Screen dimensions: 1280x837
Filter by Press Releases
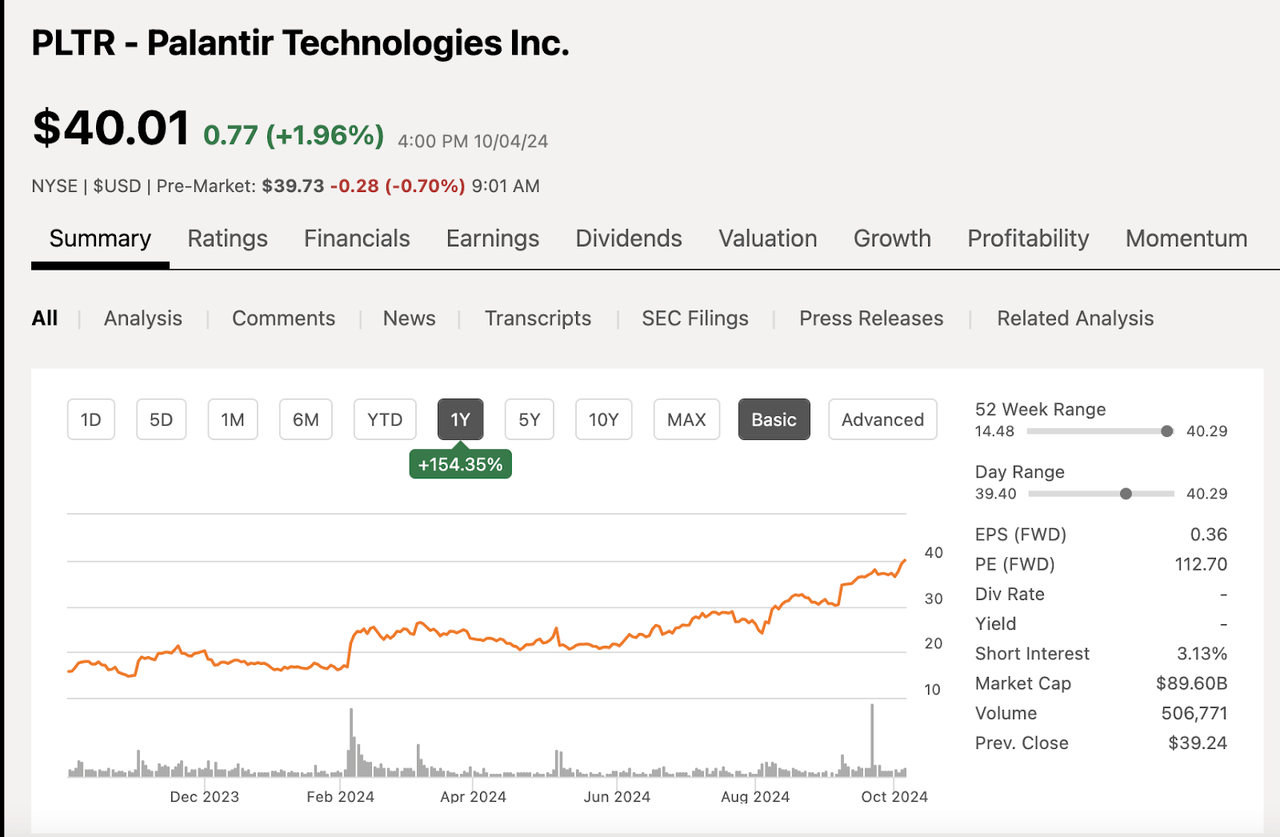(x=871, y=318)
